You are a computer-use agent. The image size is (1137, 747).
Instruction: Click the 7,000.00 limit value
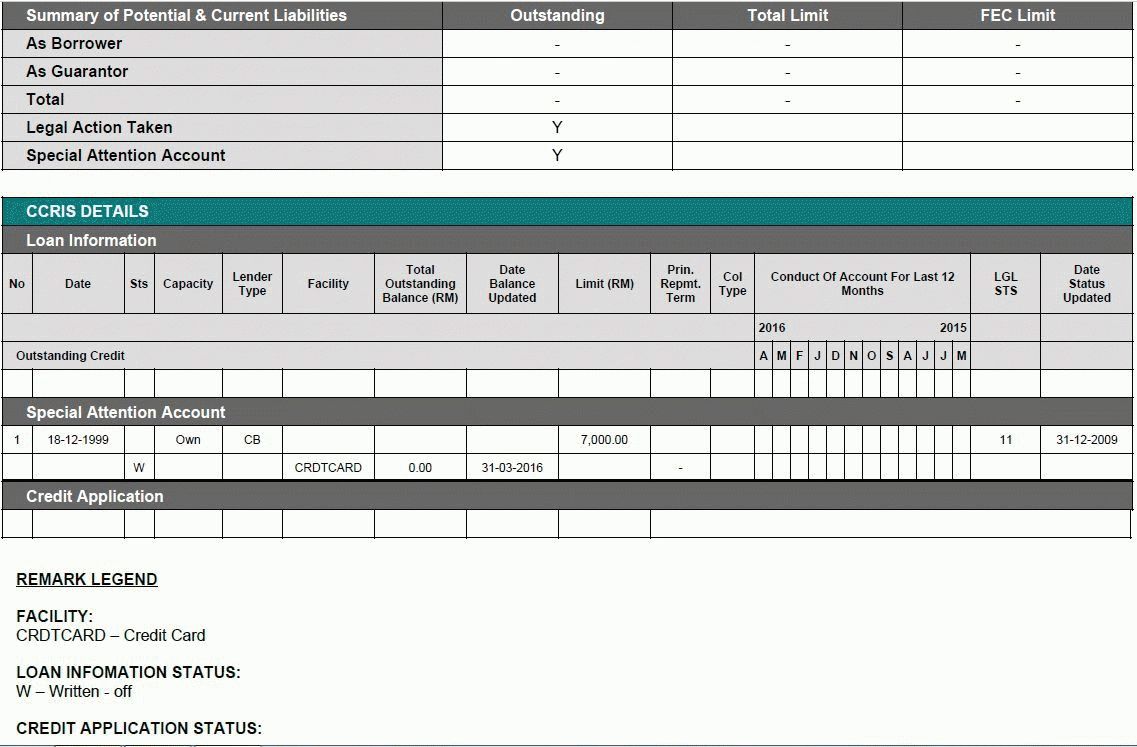pos(604,439)
